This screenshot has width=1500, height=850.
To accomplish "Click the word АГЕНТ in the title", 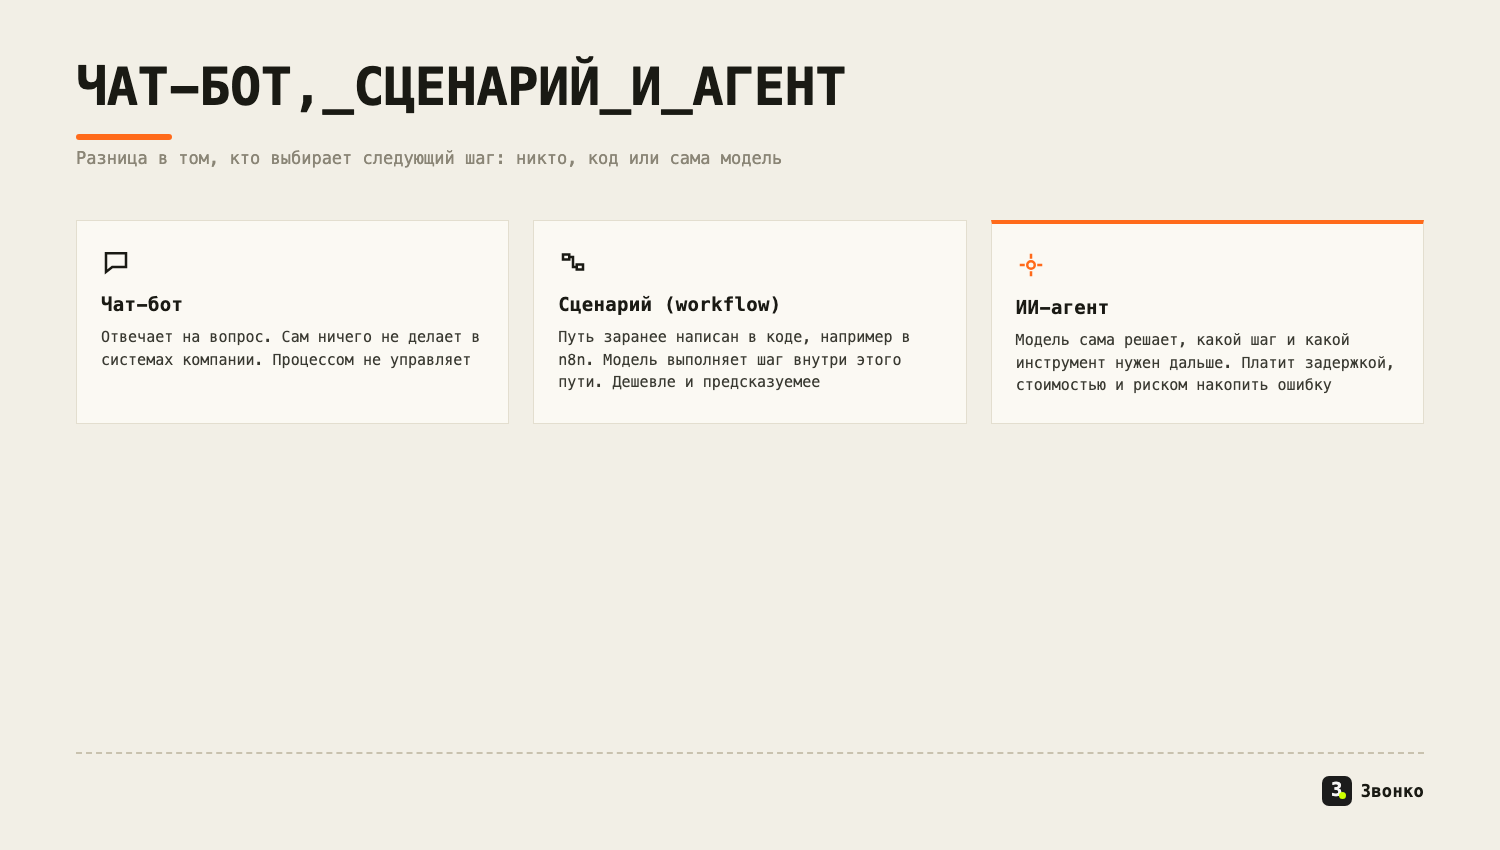I will tap(769, 87).
